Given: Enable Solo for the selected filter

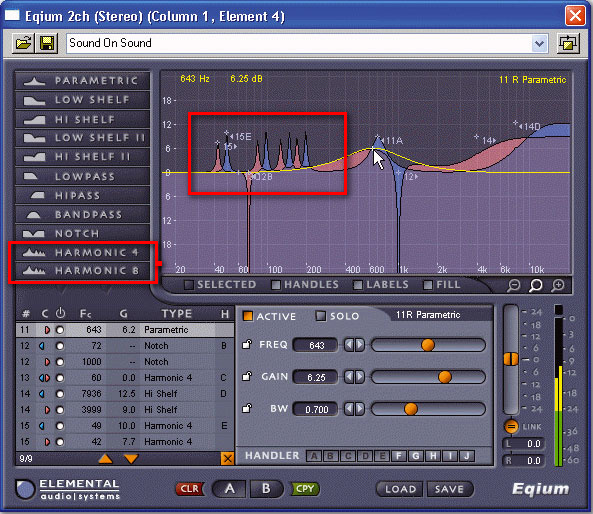Looking at the screenshot, I should (x=320, y=316).
